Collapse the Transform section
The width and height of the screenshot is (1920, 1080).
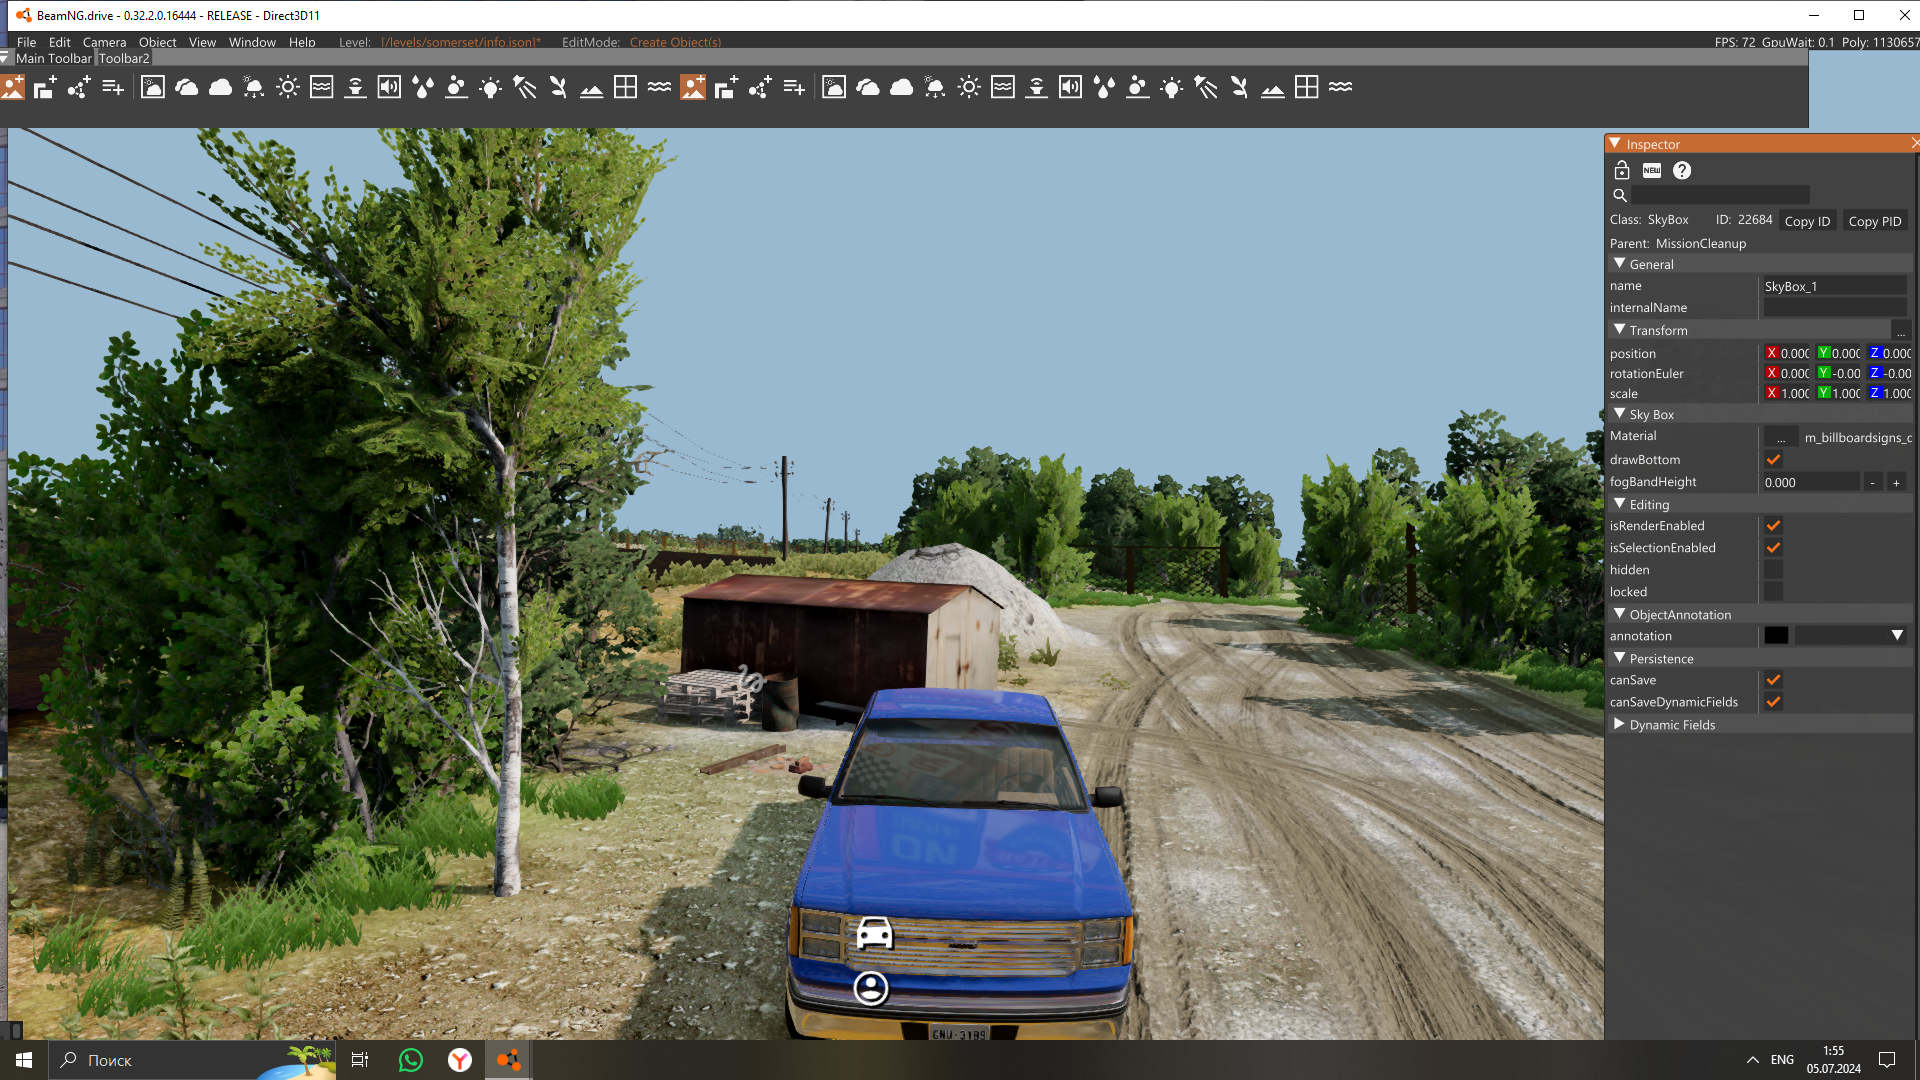pos(1619,330)
